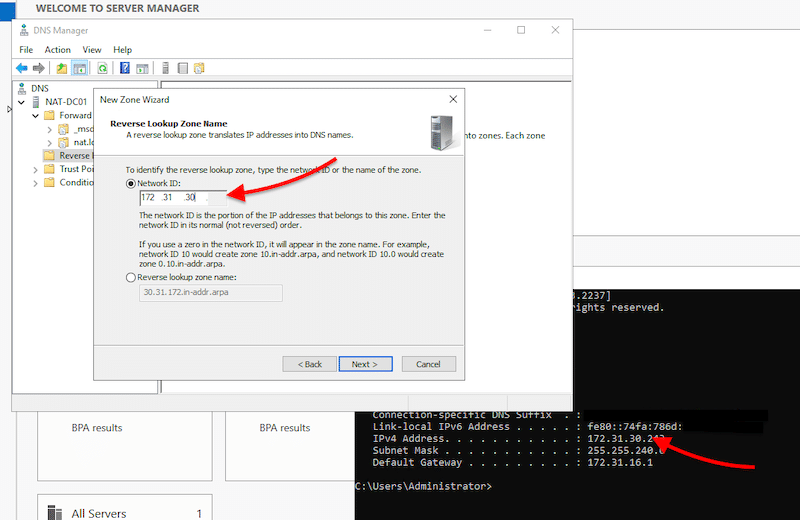This screenshot has height=520, width=800.
Task: Click All Servers tile in Server Manager
Action: pyautogui.click(x=124, y=507)
